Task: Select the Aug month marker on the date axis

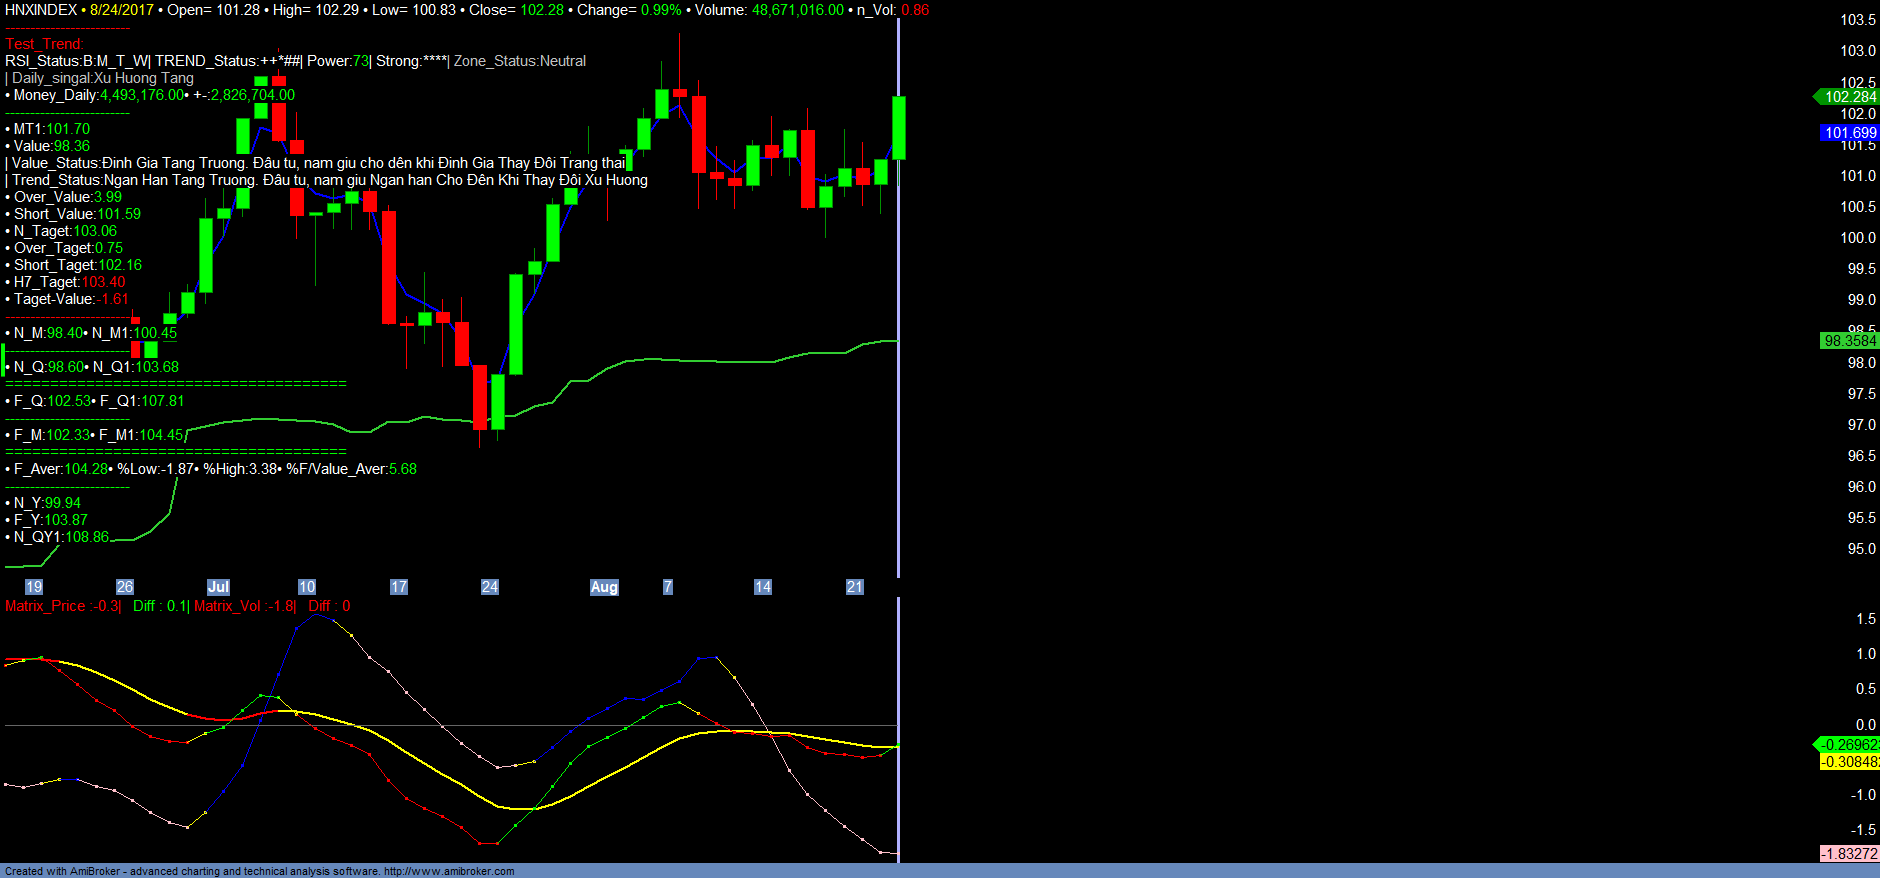Action: (x=604, y=587)
